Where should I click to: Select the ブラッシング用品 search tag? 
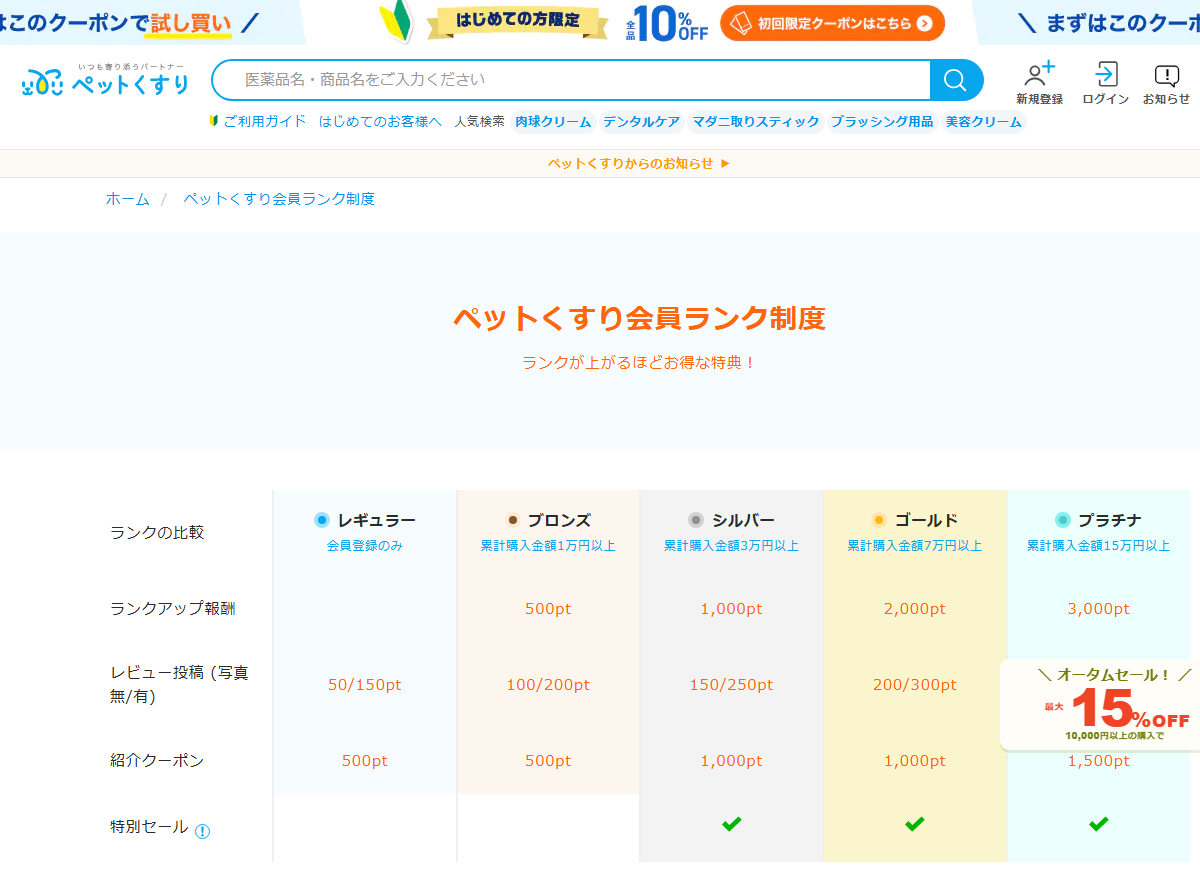tap(882, 122)
